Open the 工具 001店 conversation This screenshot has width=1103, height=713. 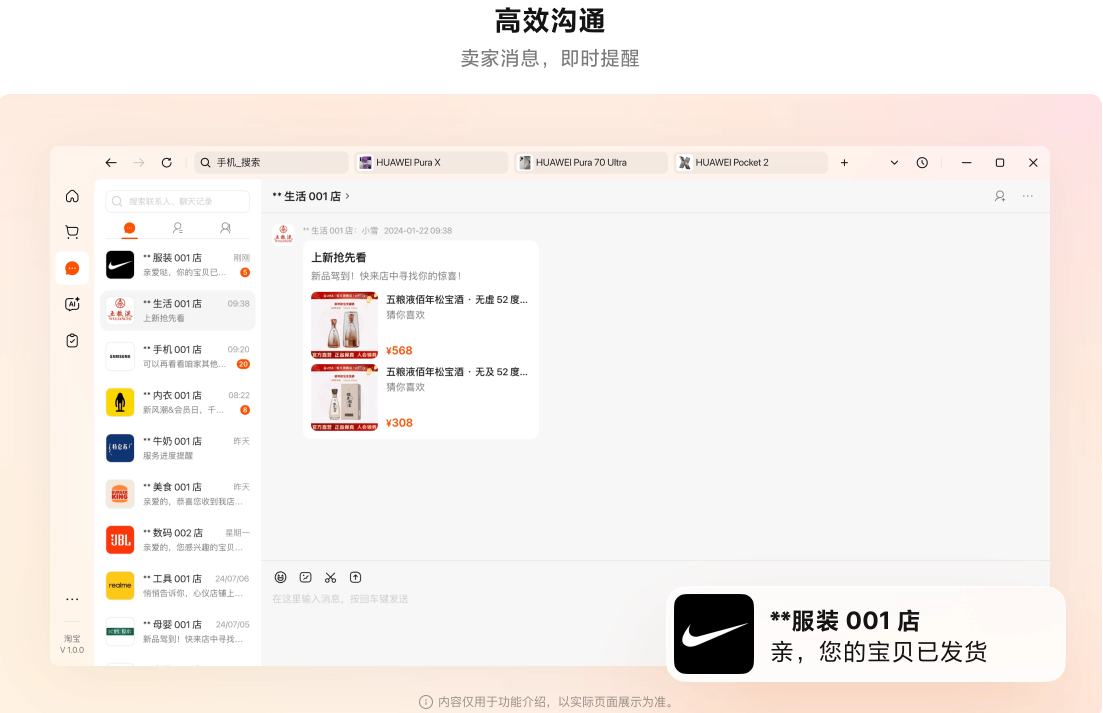pos(178,586)
